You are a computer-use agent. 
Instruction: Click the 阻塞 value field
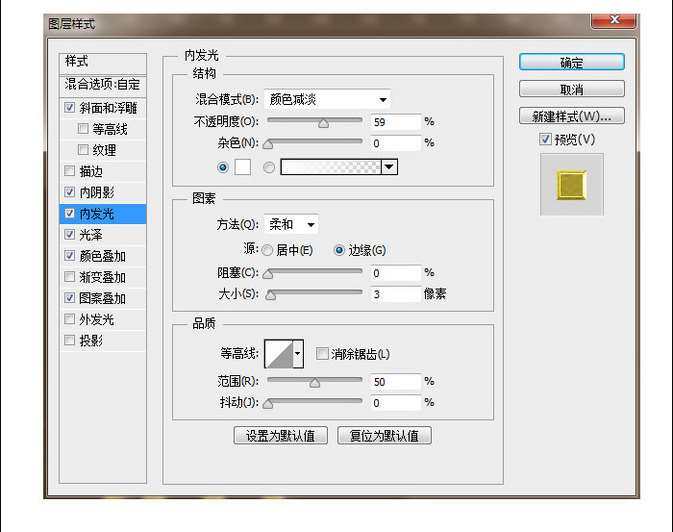395,273
